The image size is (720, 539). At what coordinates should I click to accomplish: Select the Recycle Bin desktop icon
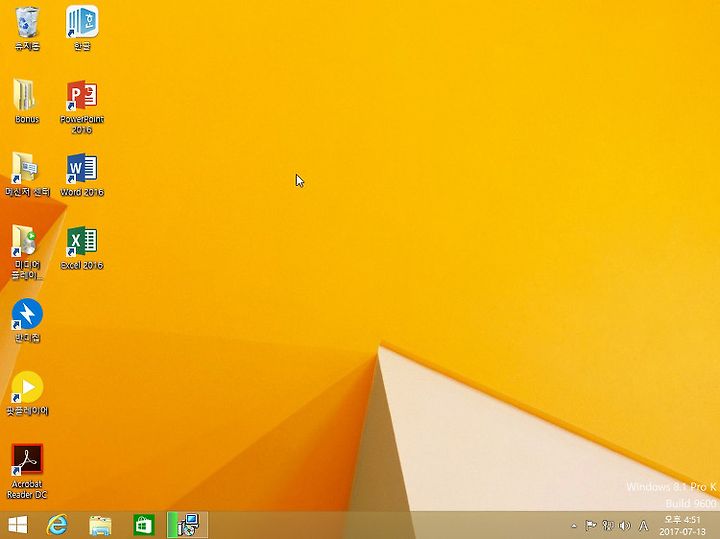(27, 28)
